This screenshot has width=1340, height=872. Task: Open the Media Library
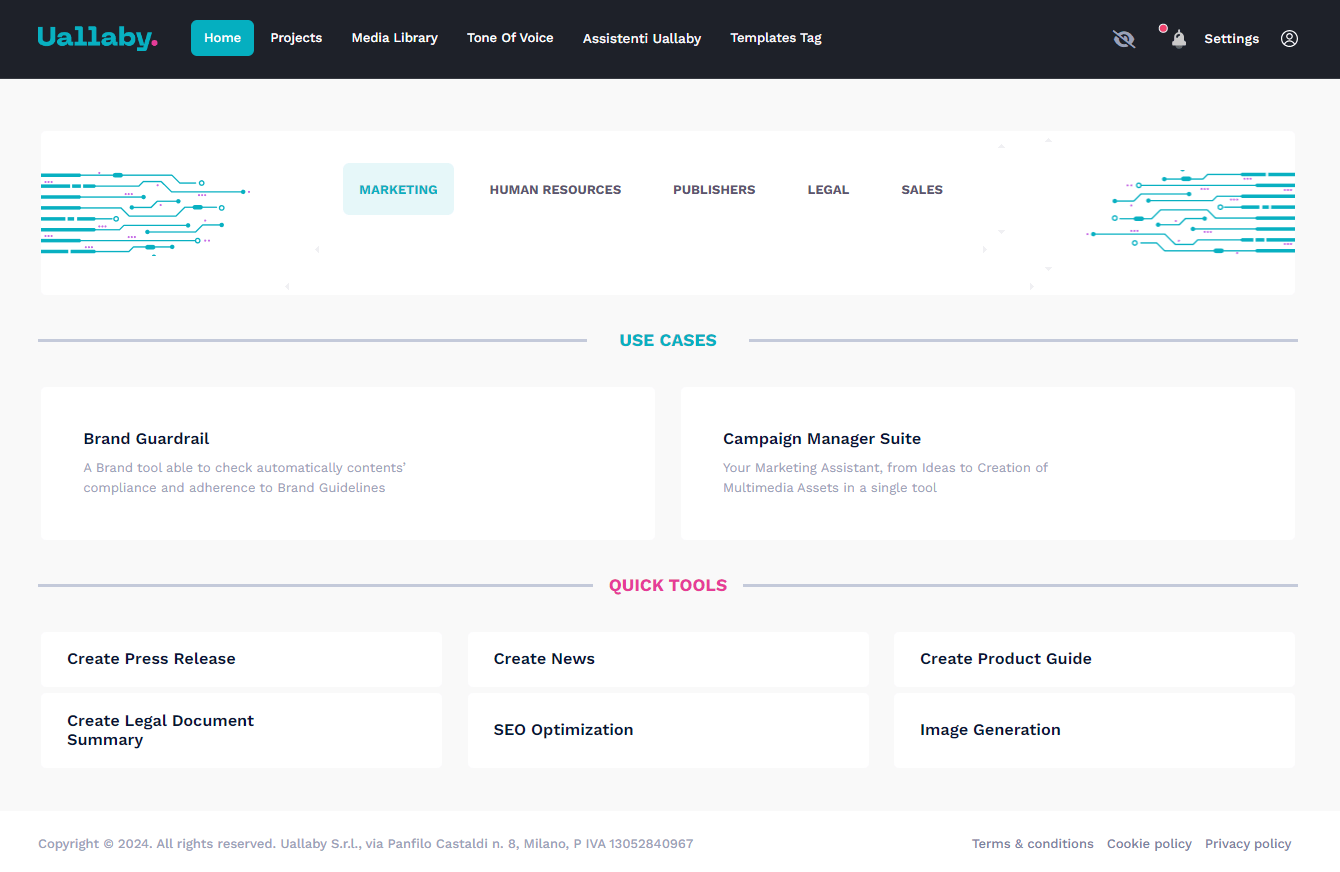[x=394, y=38]
